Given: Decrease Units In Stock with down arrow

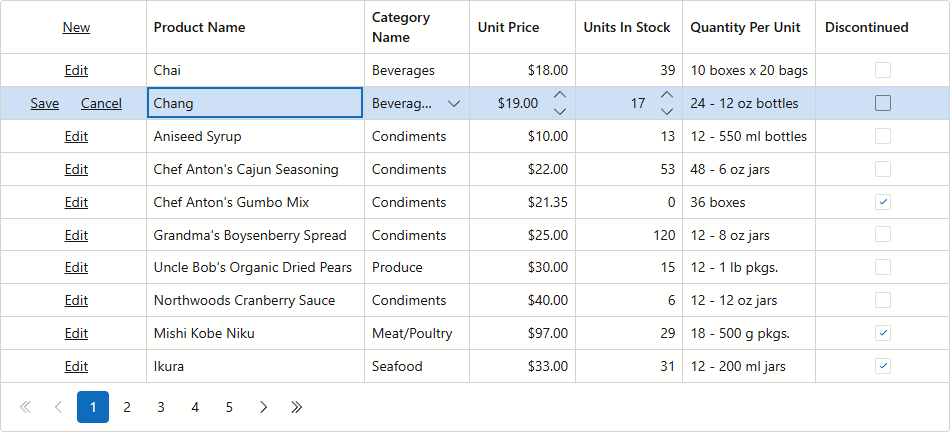Looking at the screenshot, I should 667,111.
